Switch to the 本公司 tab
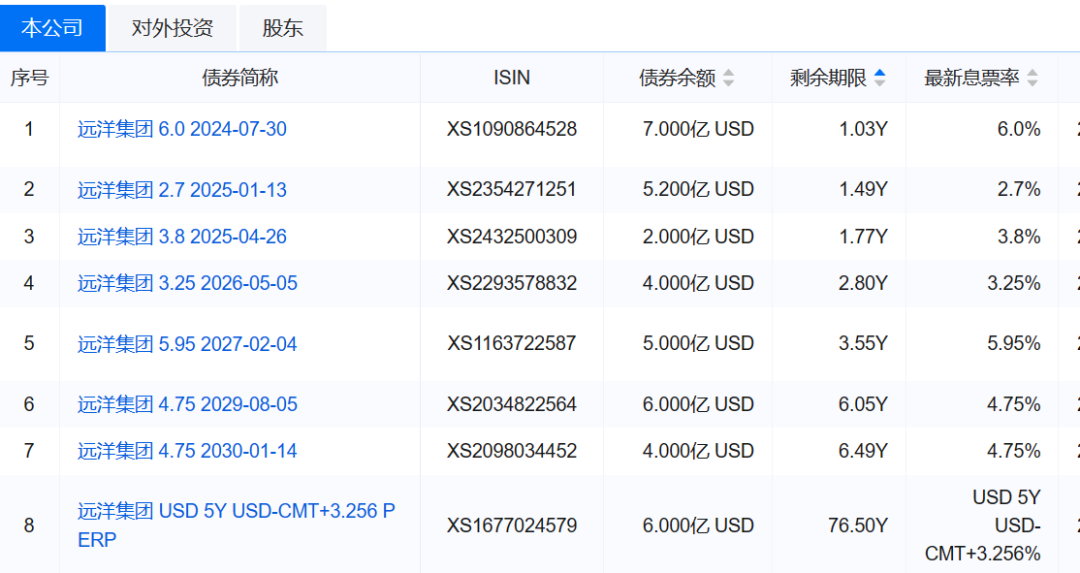The height and width of the screenshot is (573, 1080). click(x=52, y=28)
